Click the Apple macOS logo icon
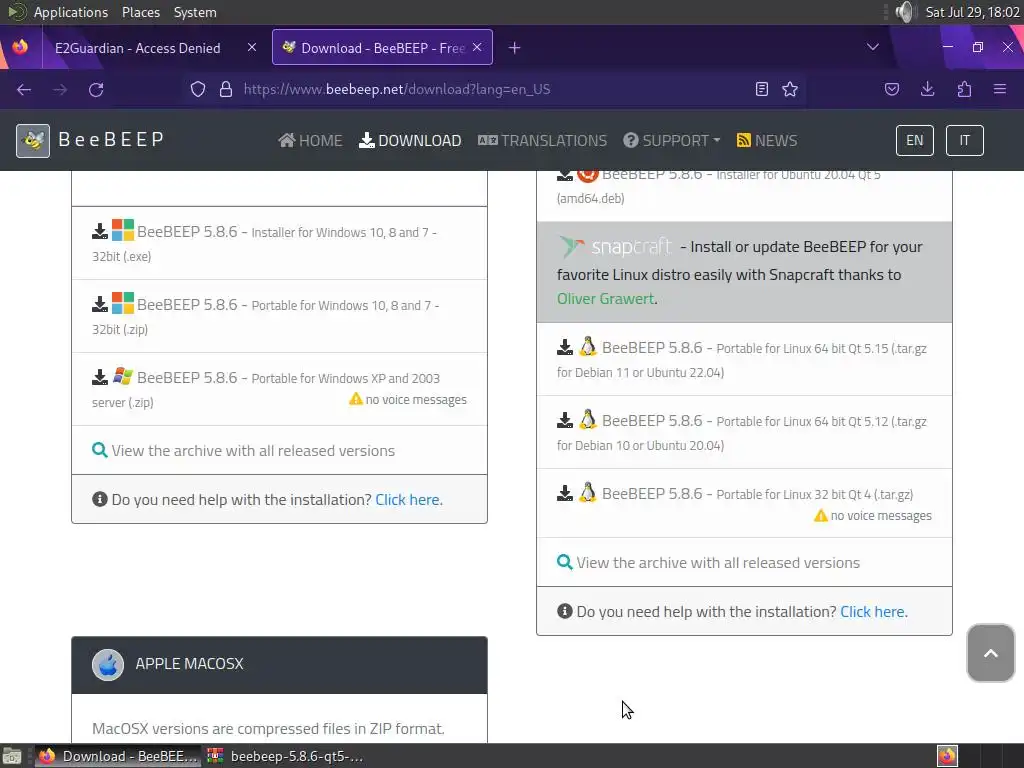The height and width of the screenshot is (768, 1024). click(108, 665)
